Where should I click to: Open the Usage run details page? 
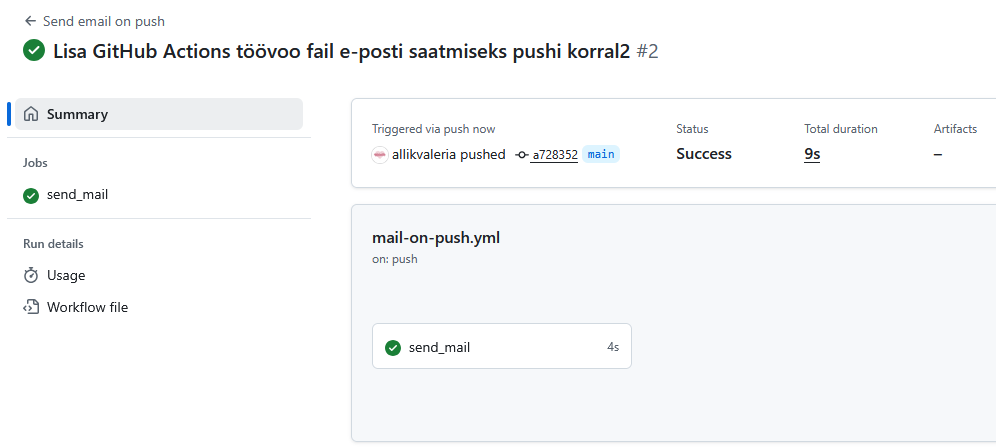coord(66,275)
